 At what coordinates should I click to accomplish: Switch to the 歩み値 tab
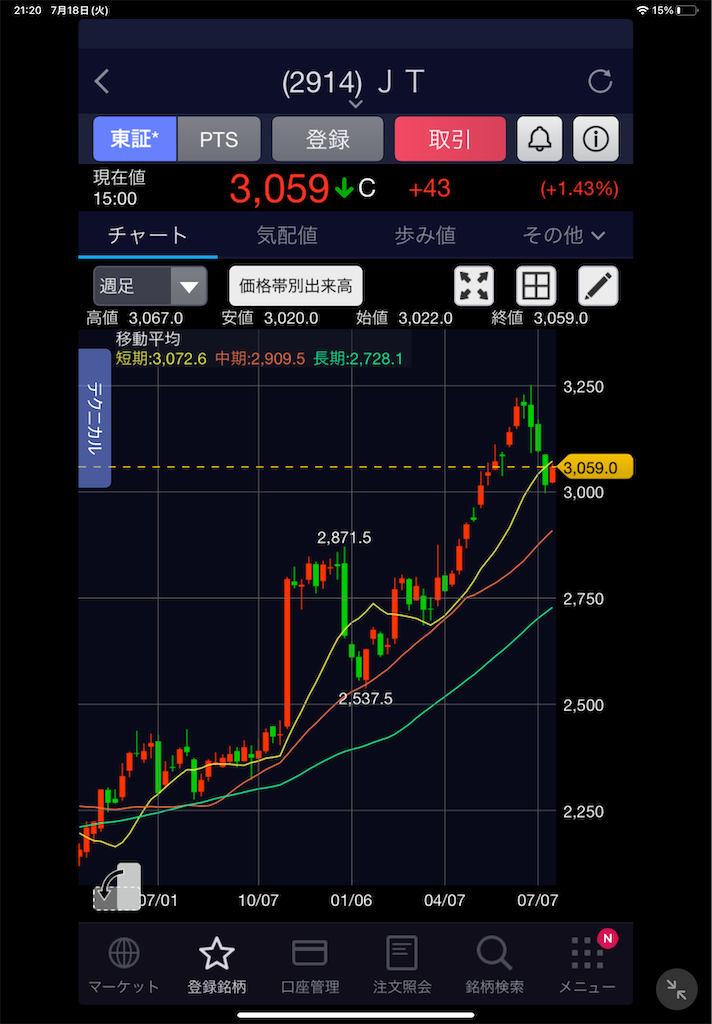pyautogui.click(x=425, y=235)
